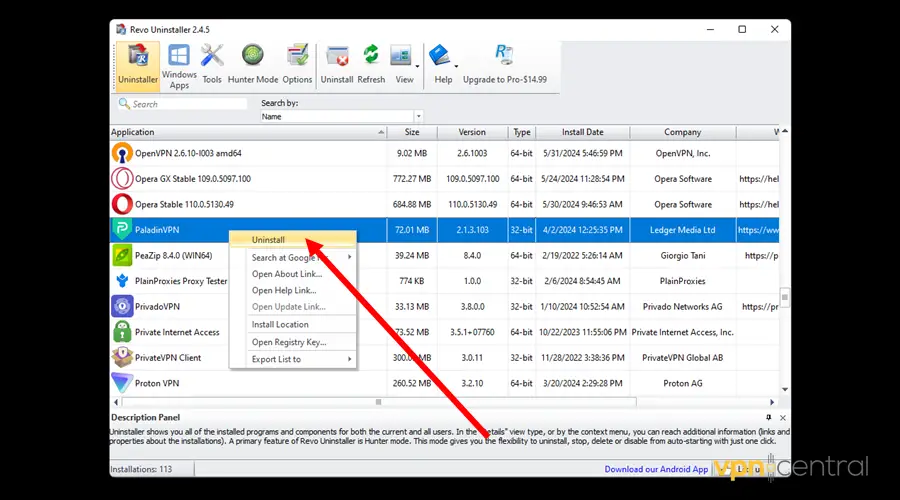Sort by Version column header
This screenshot has height=500, width=900.
(472, 132)
